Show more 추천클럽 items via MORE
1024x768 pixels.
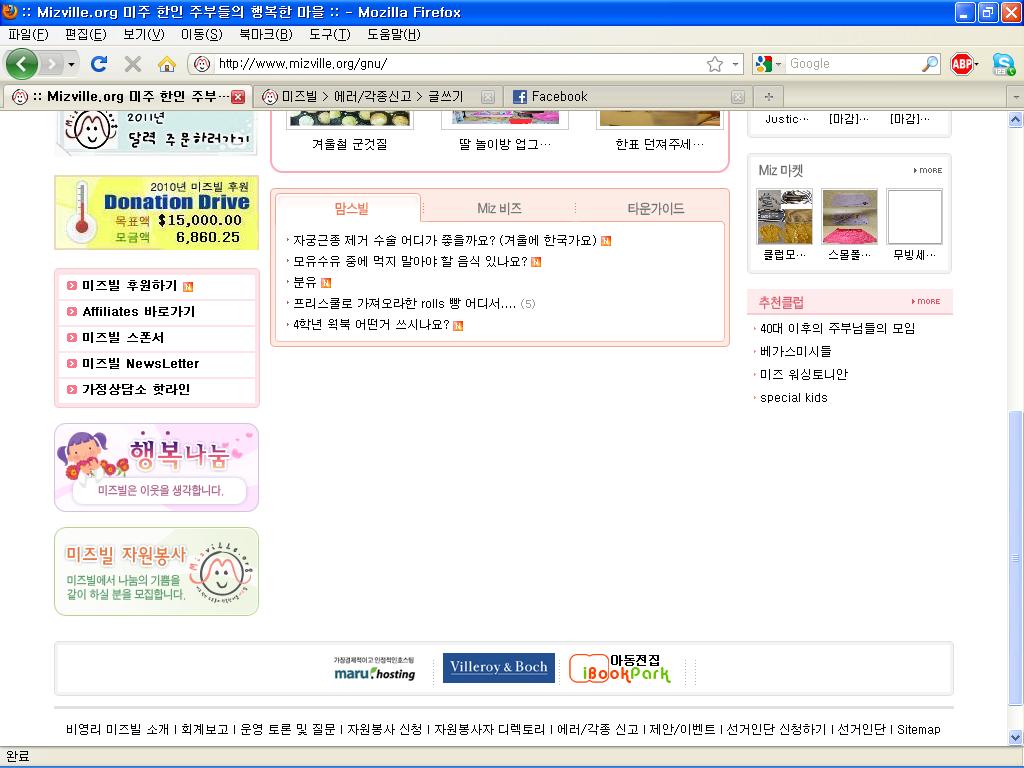(926, 301)
